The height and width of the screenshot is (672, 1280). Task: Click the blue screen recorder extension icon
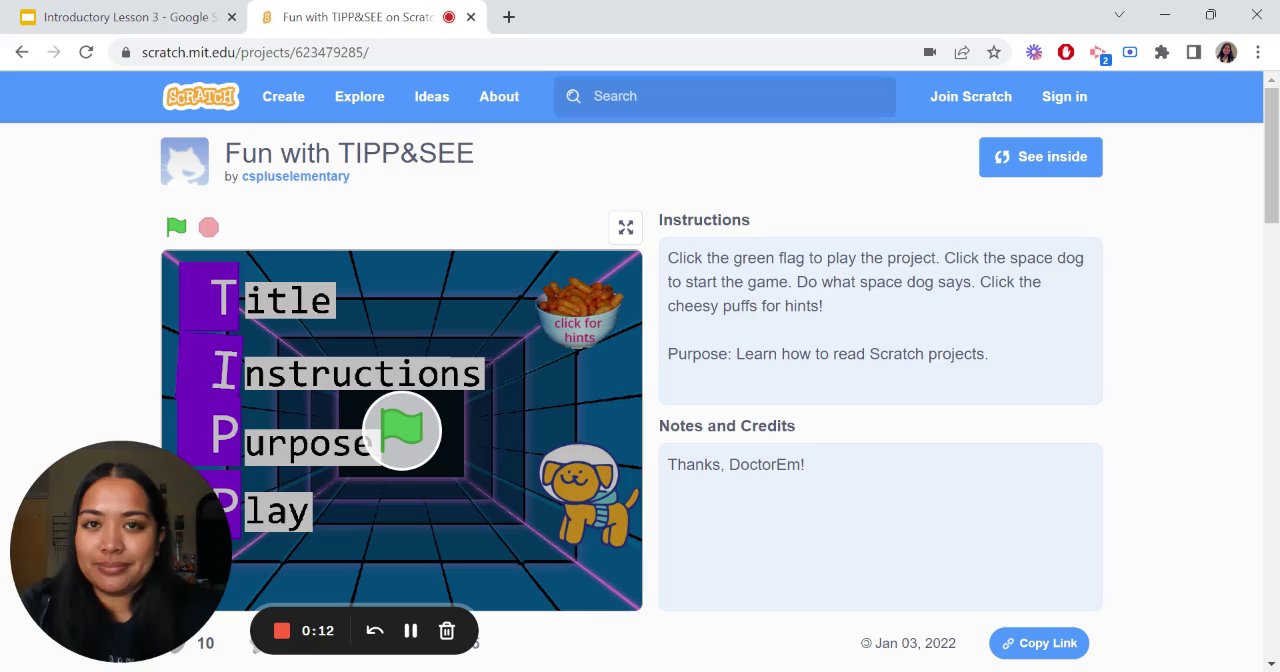click(1130, 52)
